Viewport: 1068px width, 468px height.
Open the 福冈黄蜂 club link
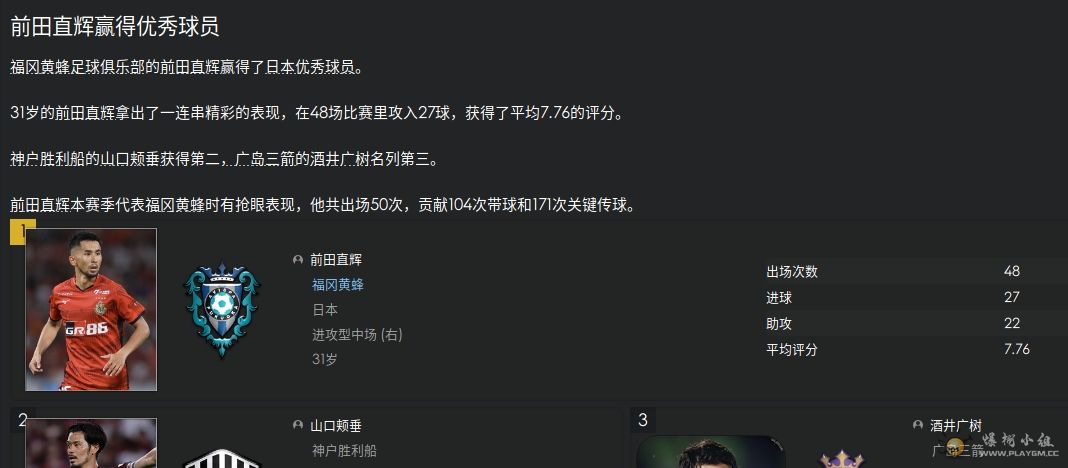[338, 285]
